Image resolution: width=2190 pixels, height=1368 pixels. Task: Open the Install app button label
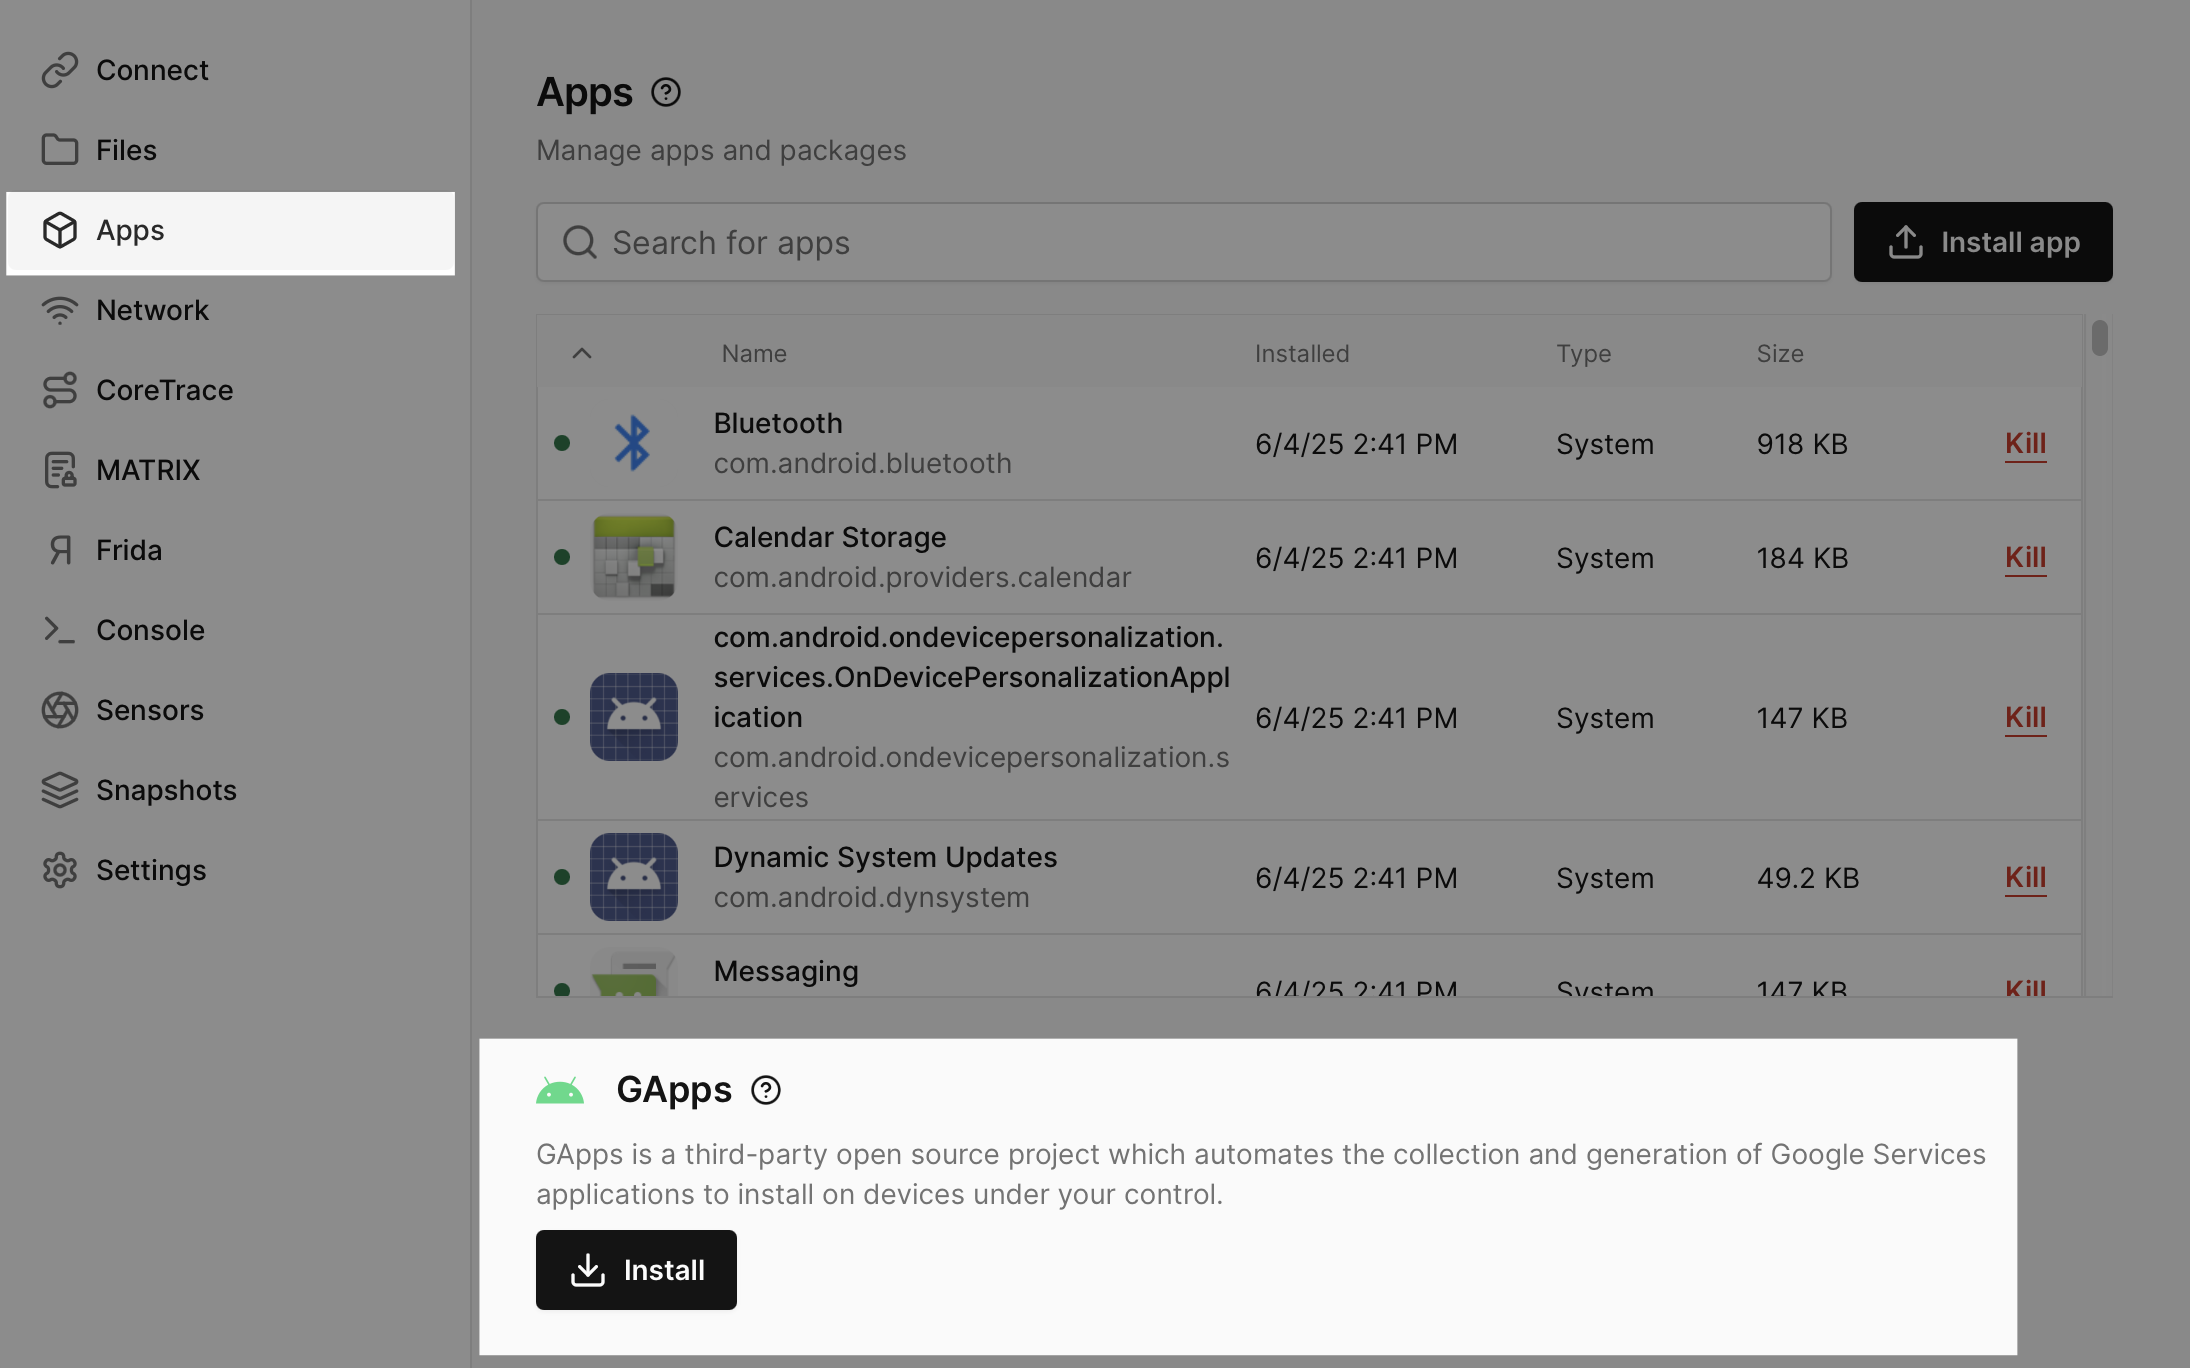[2010, 242]
